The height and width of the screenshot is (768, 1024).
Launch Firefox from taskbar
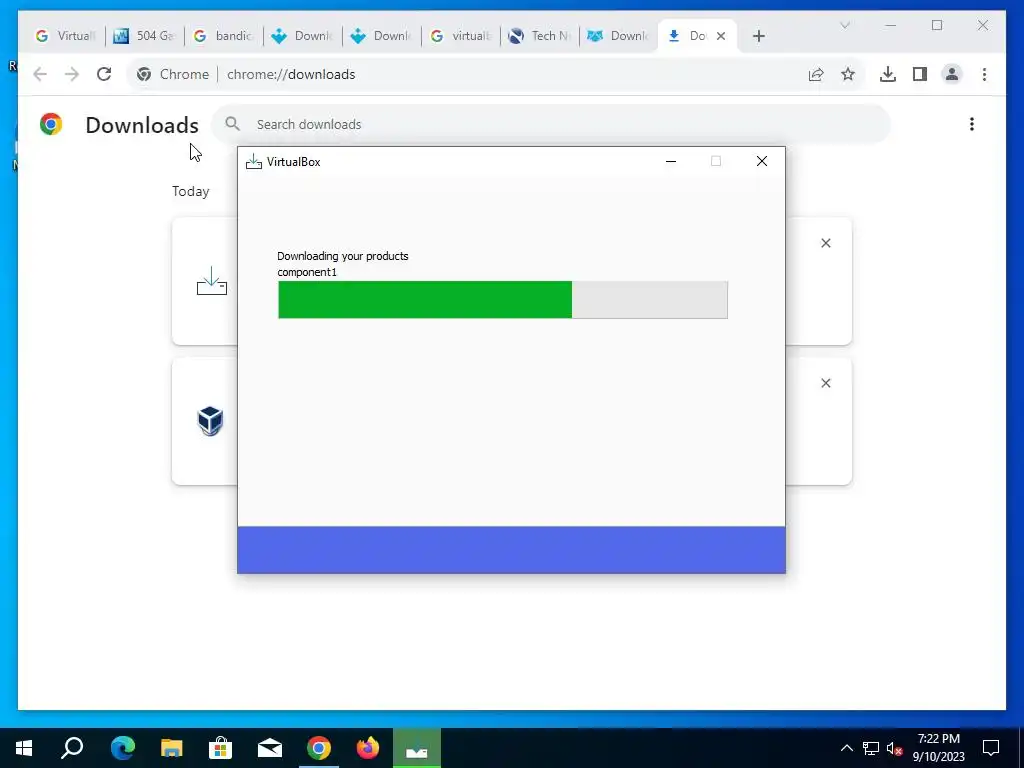click(x=368, y=748)
